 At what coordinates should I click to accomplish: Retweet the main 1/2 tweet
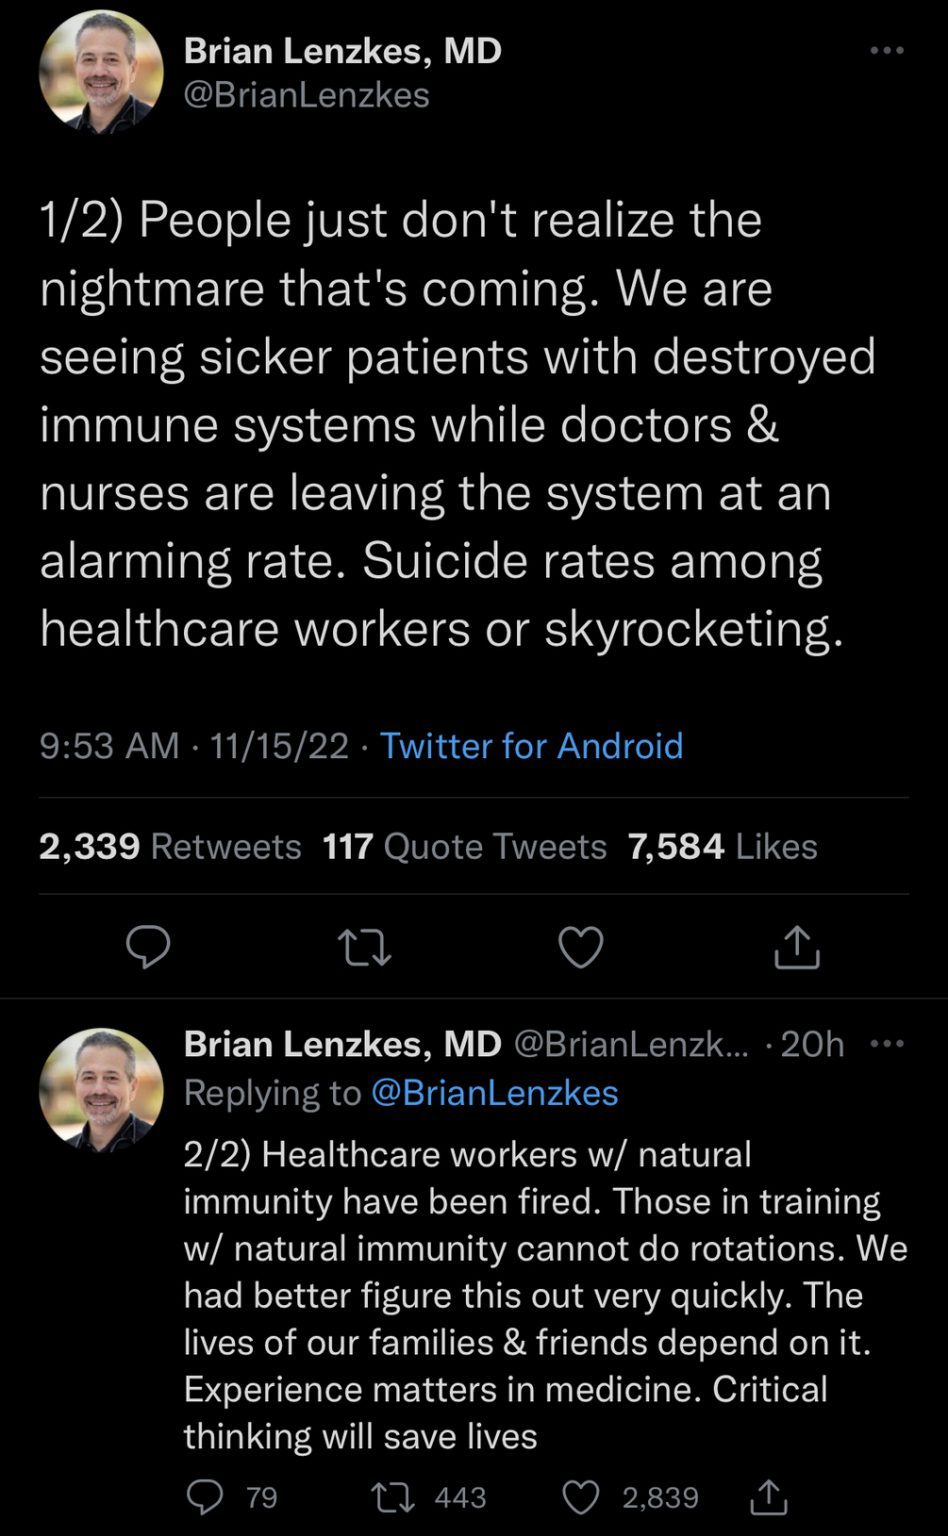[364, 947]
